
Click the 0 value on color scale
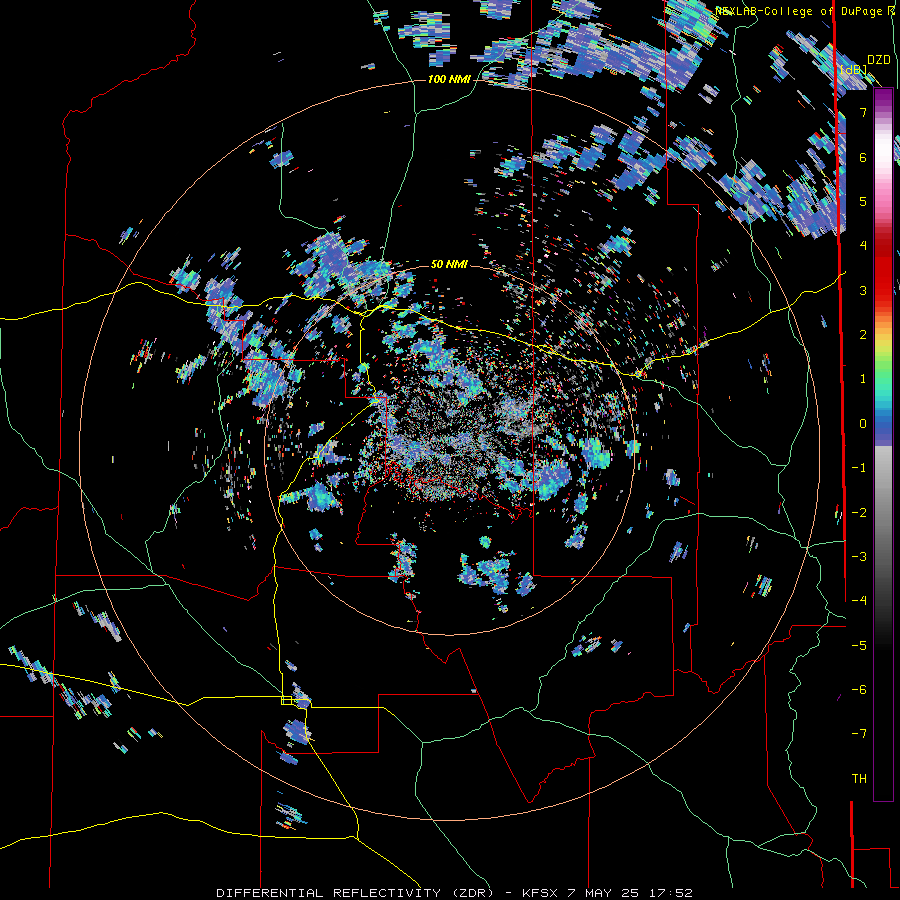(x=863, y=424)
